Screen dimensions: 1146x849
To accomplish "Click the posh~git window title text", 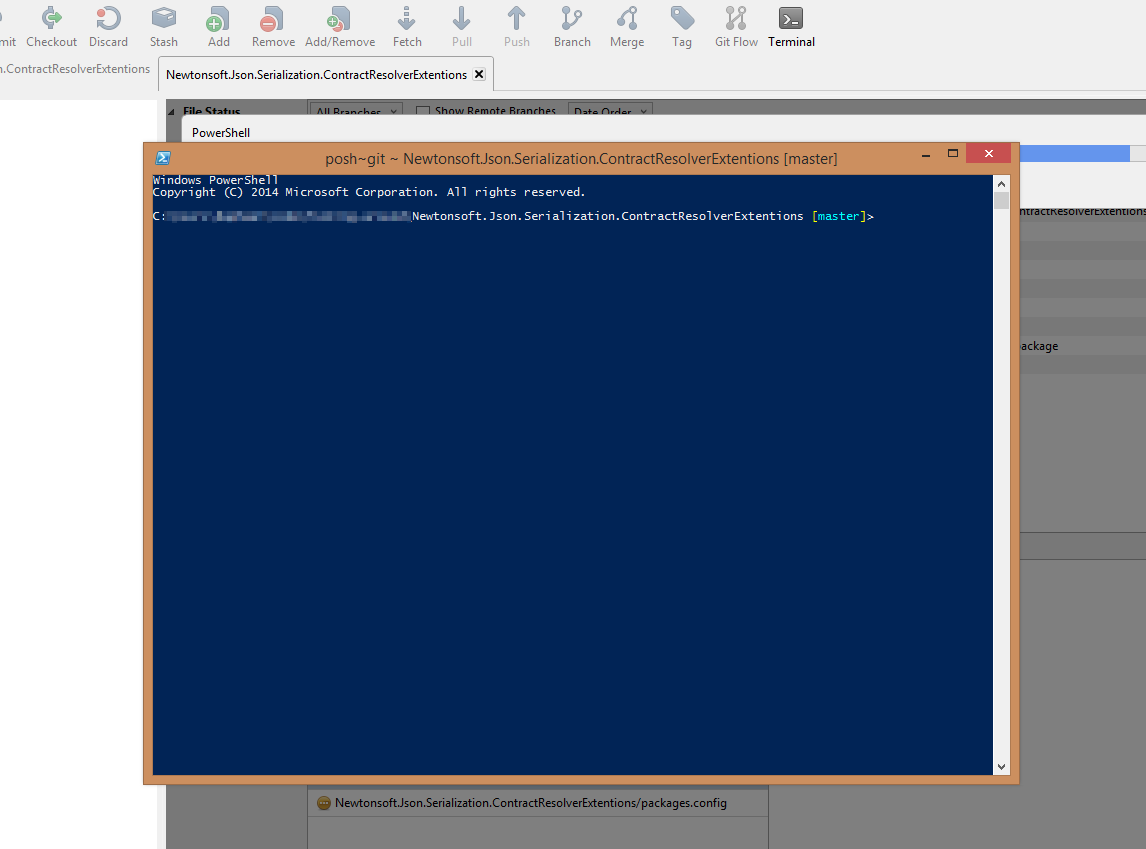I will pyautogui.click(x=581, y=159).
